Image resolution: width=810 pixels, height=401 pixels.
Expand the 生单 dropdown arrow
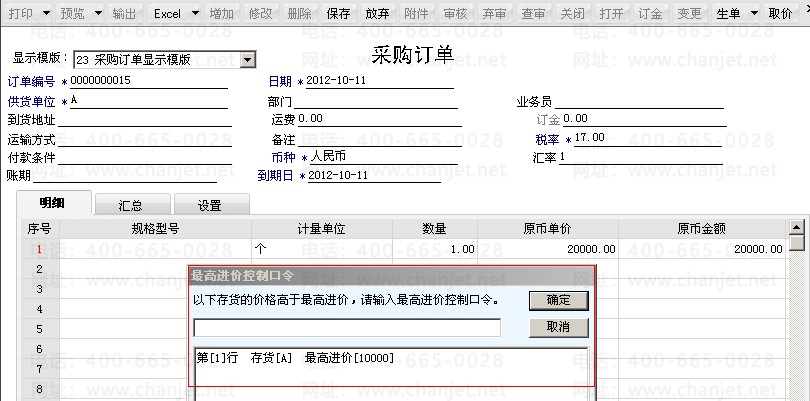pos(754,13)
